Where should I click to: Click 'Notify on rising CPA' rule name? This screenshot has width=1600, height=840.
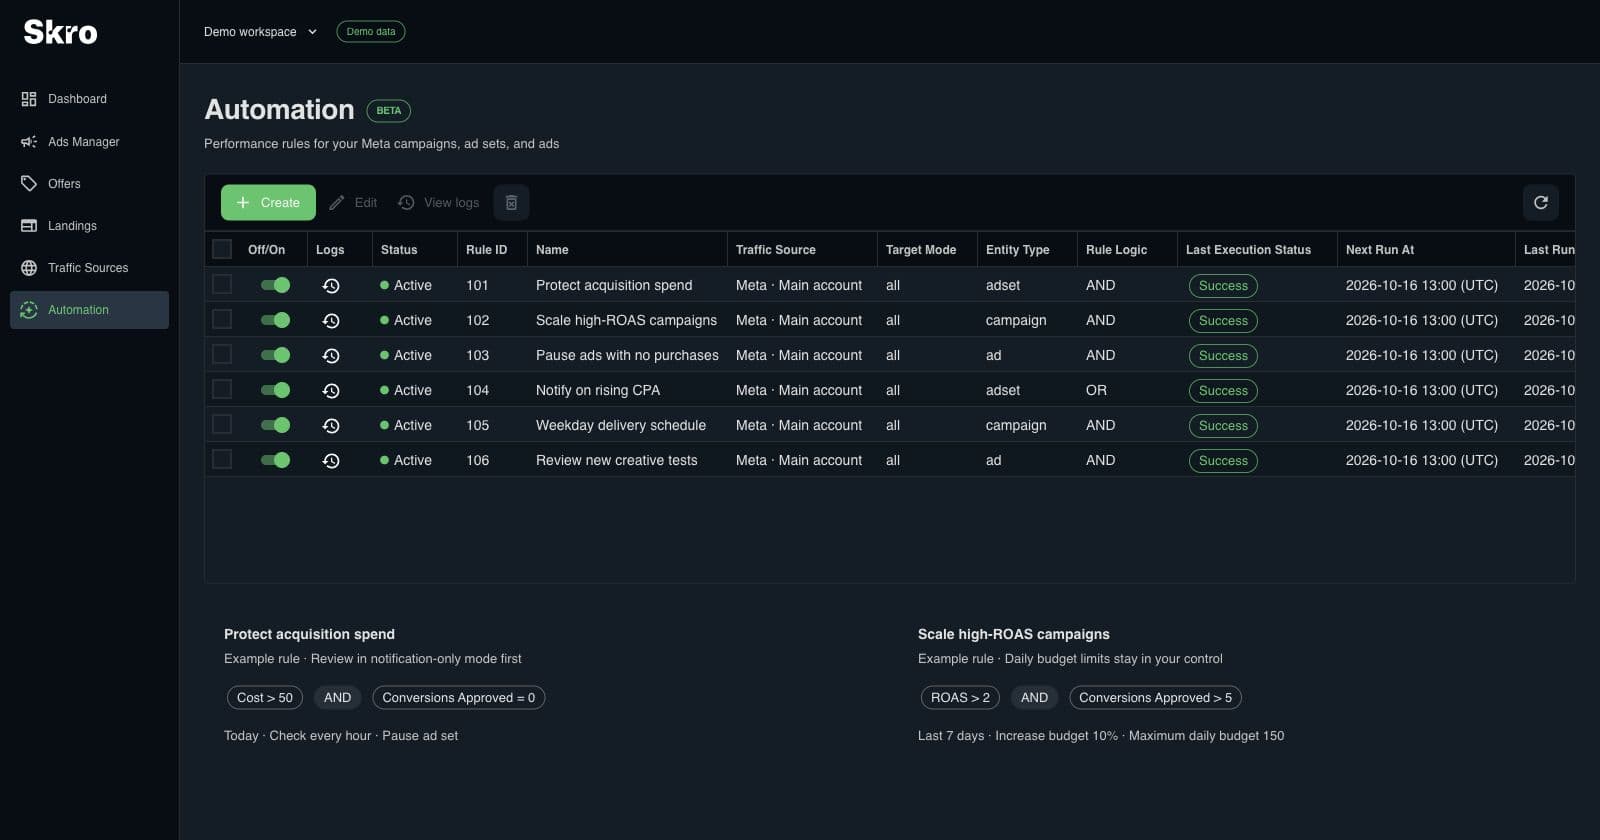pyautogui.click(x=598, y=390)
